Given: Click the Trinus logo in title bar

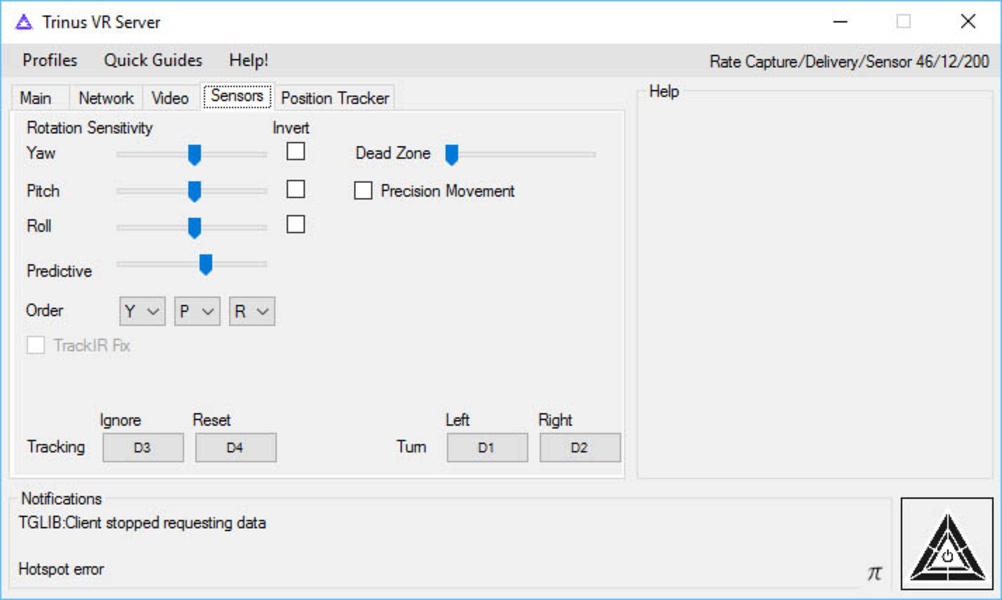Looking at the screenshot, I should 24,21.
